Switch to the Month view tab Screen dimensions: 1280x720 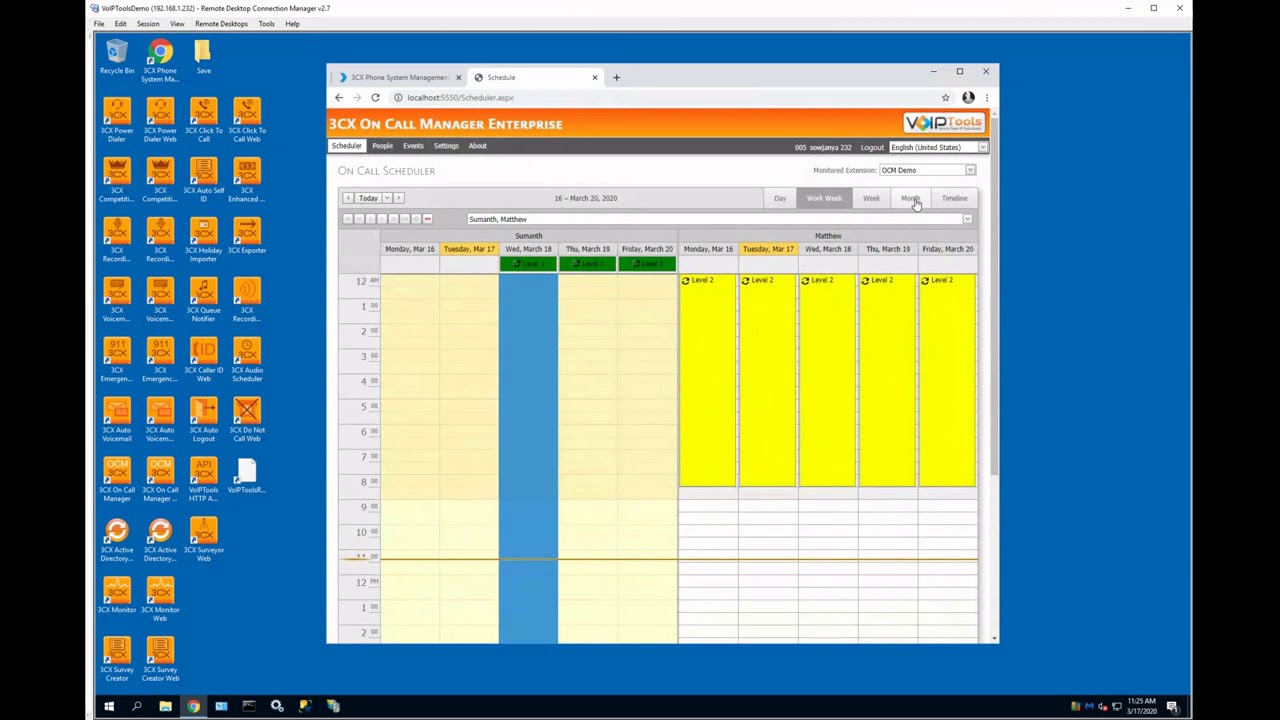coord(910,198)
